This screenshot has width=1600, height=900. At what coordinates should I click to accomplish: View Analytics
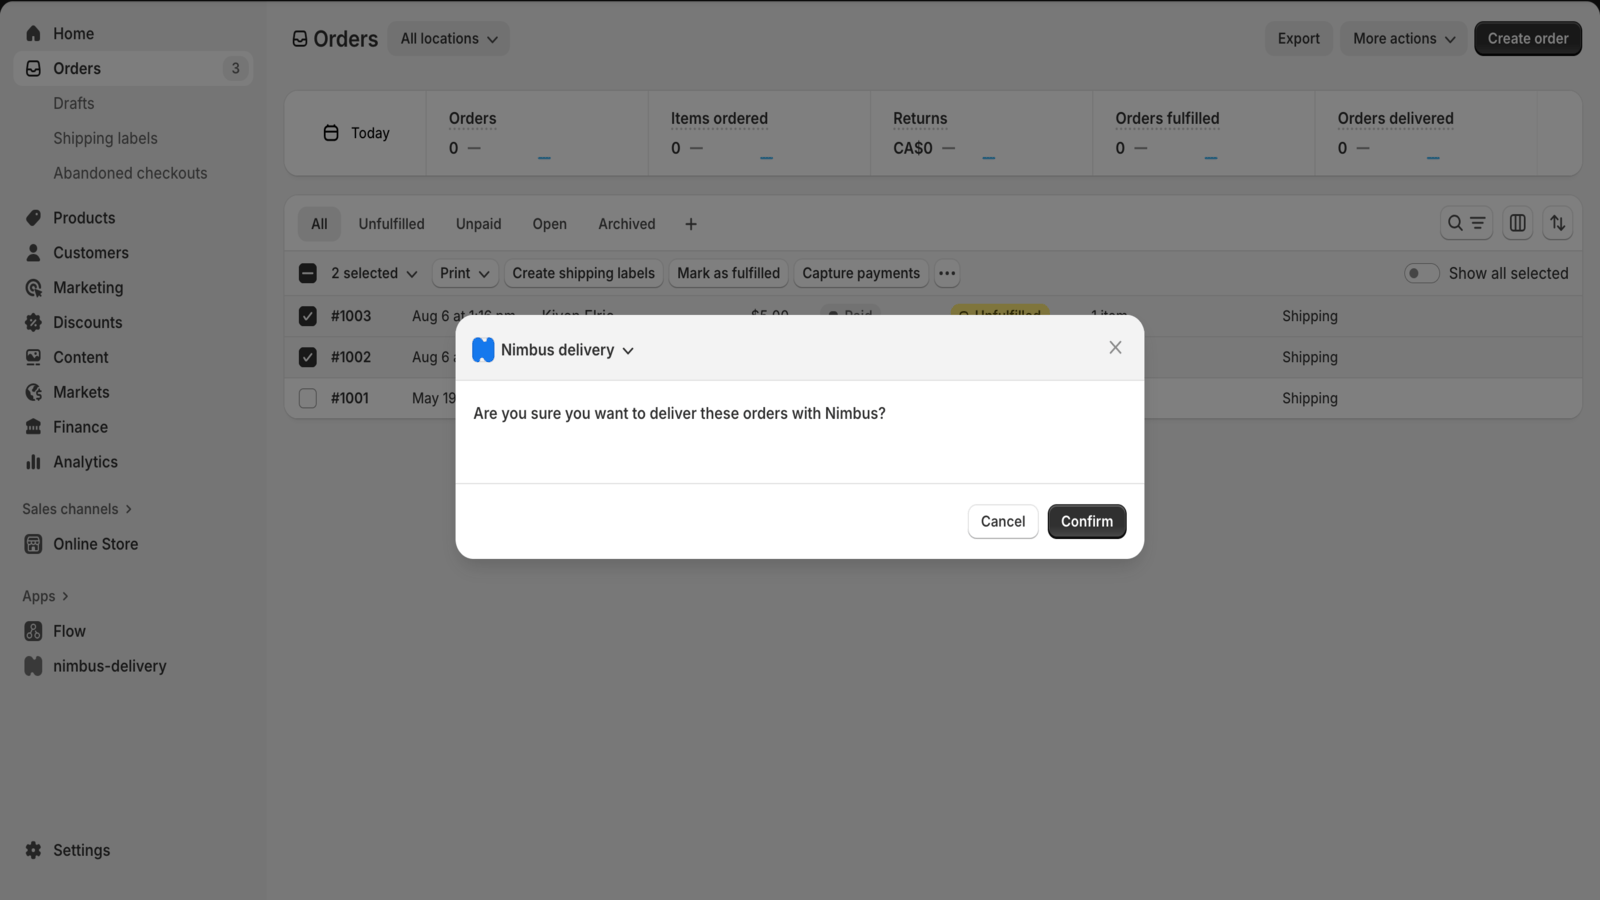point(85,461)
